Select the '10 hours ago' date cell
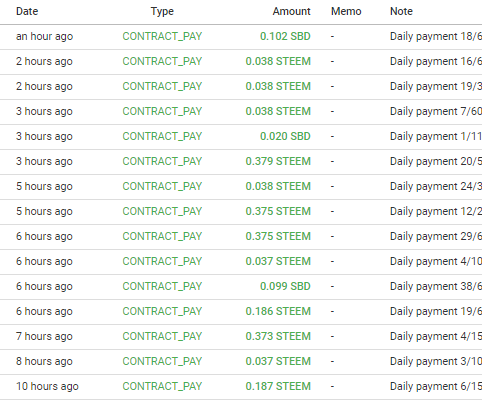 tap(47, 386)
